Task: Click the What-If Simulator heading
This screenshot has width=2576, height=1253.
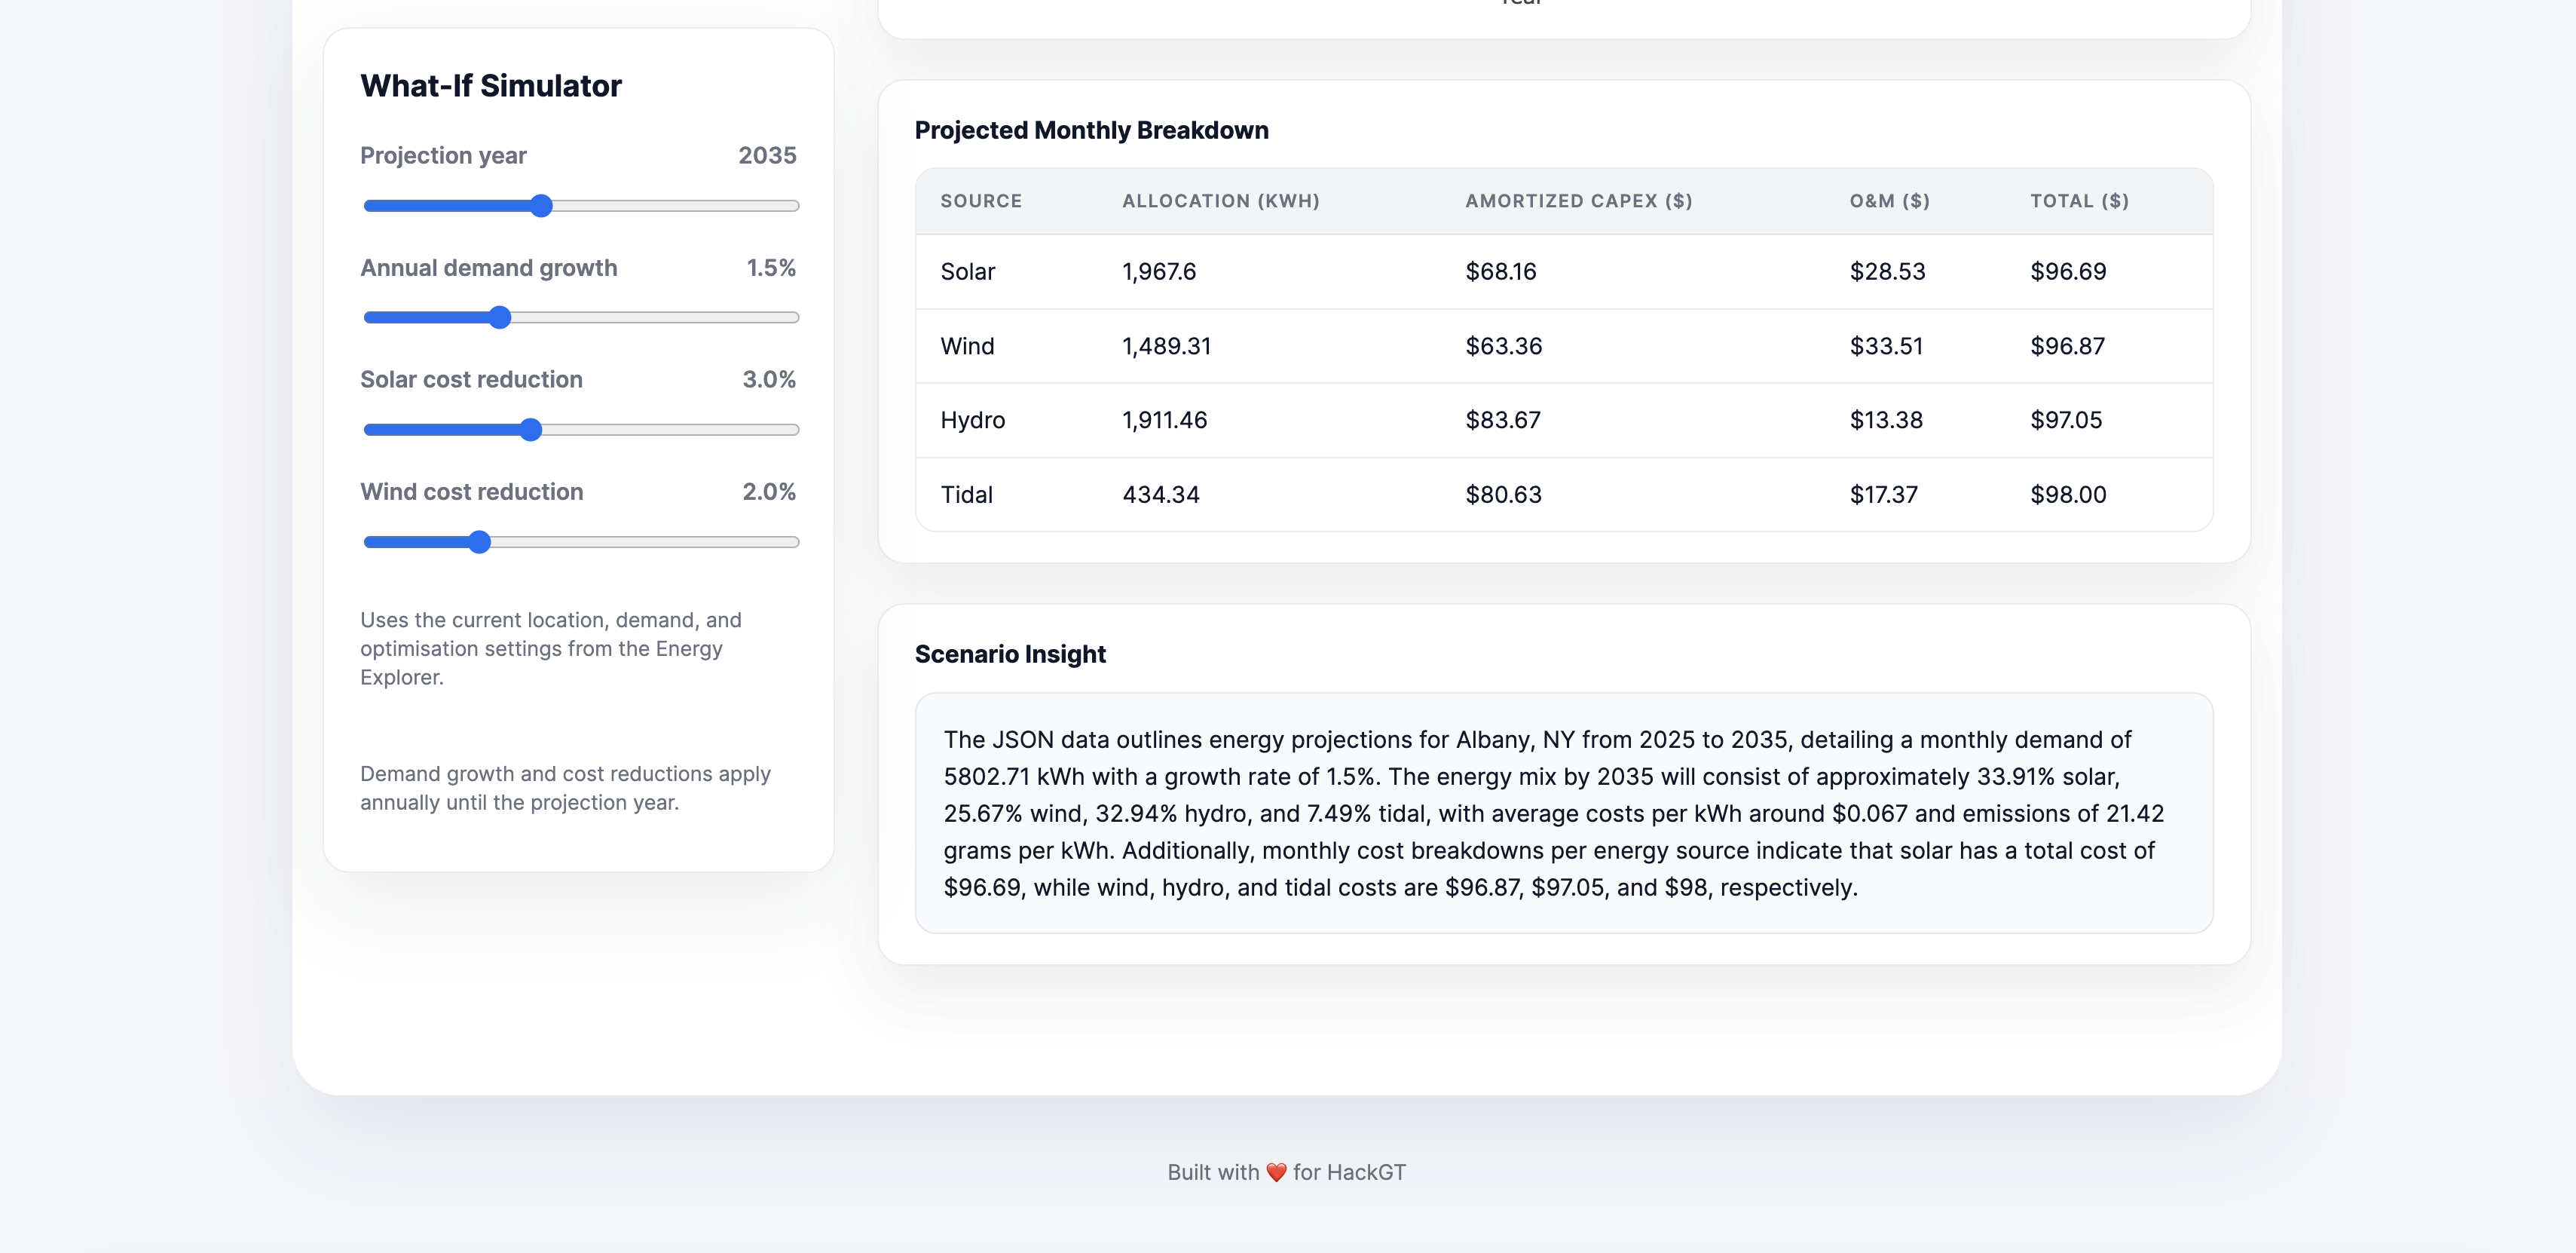Action: coord(490,86)
